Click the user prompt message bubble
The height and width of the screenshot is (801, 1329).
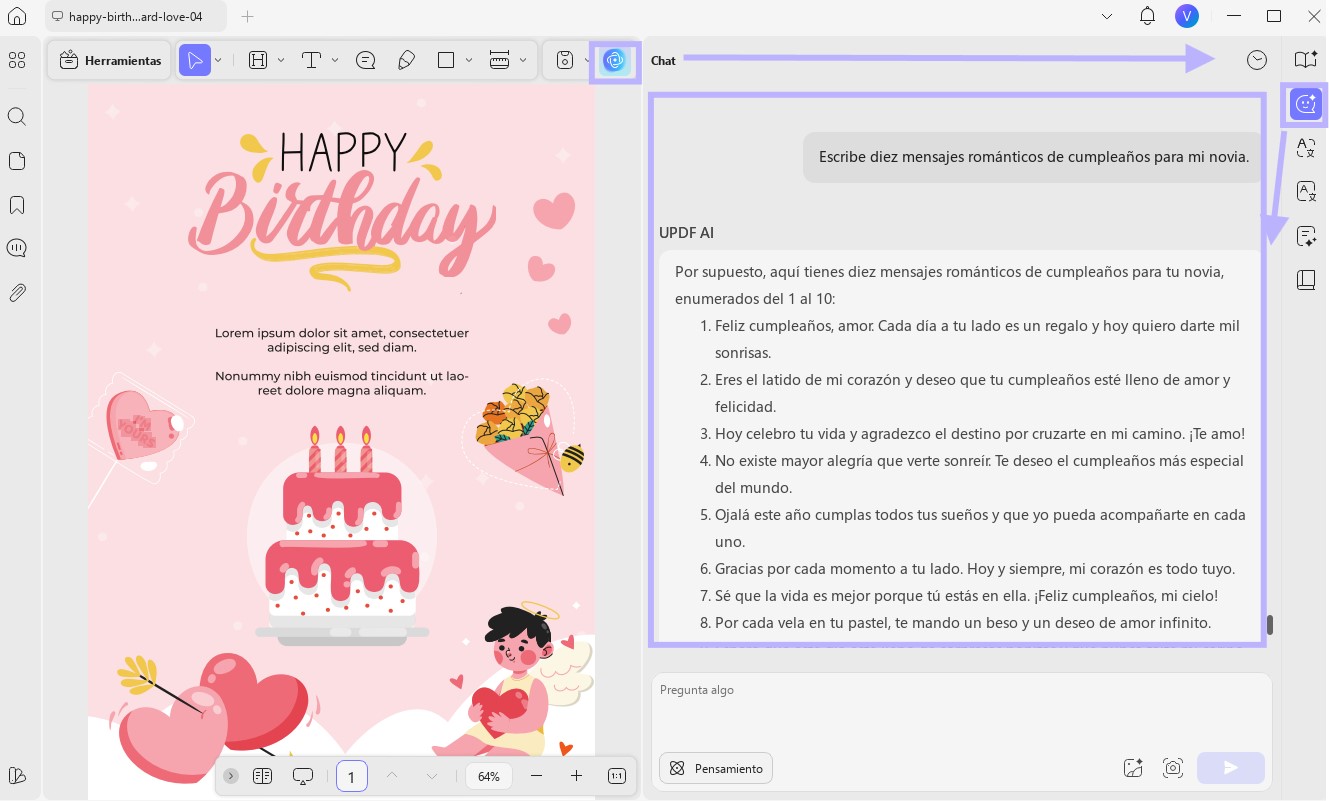(x=1033, y=157)
